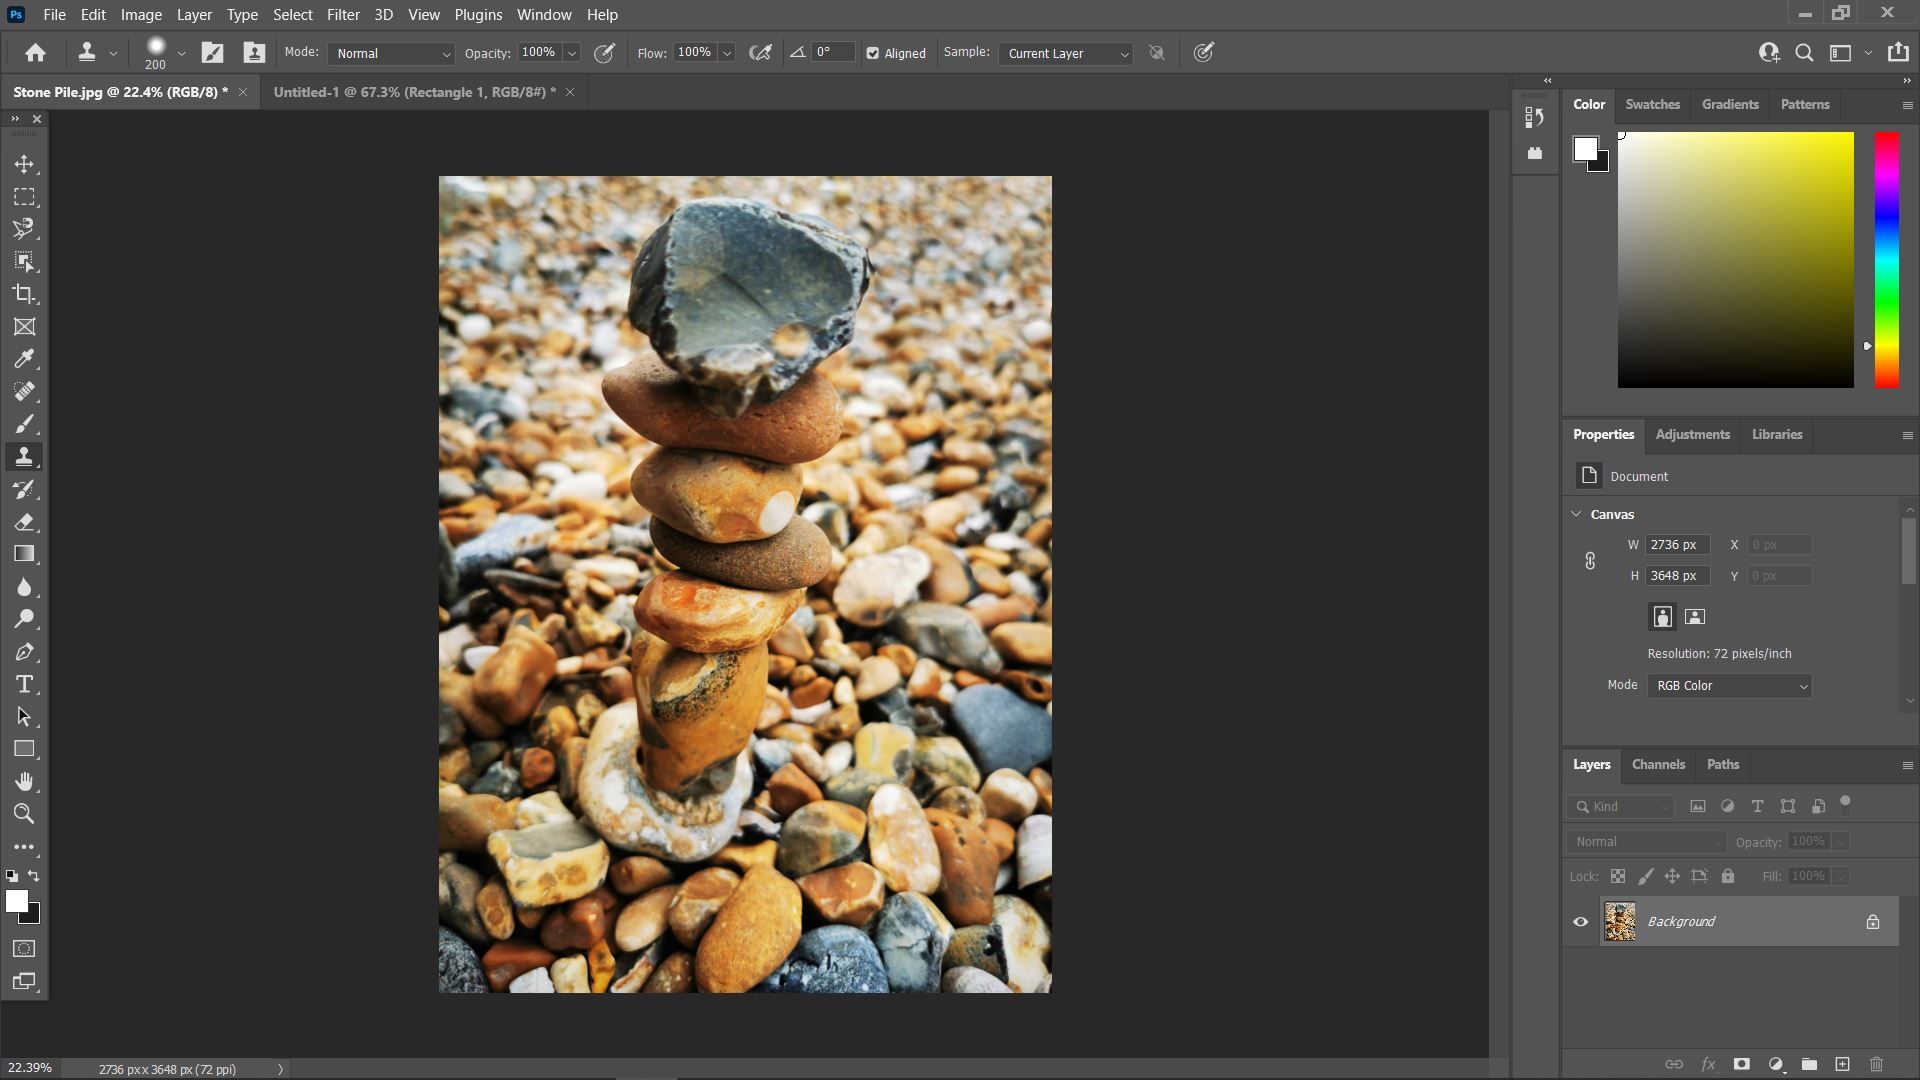Switch to the Channels tab
Screen dimensions: 1920x1080
point(1658,765)
